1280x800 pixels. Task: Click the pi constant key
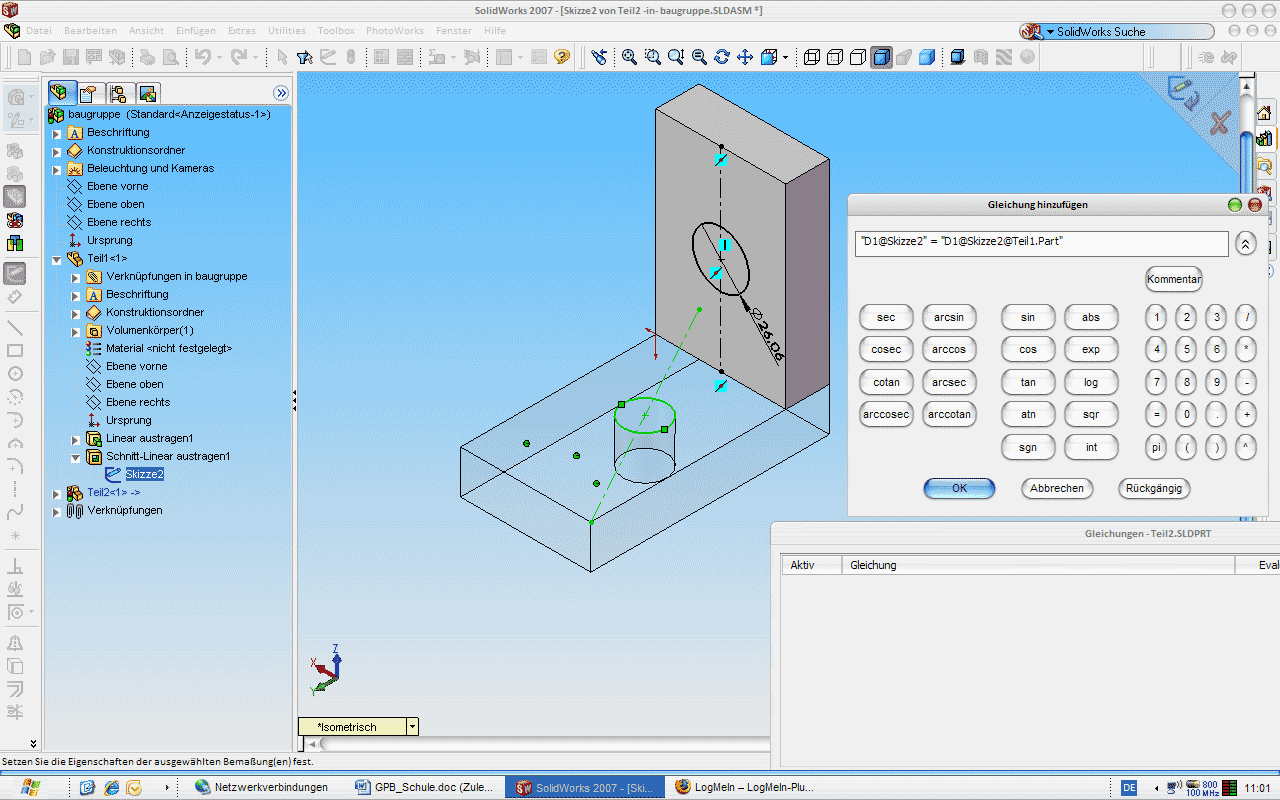point(1157,447)
